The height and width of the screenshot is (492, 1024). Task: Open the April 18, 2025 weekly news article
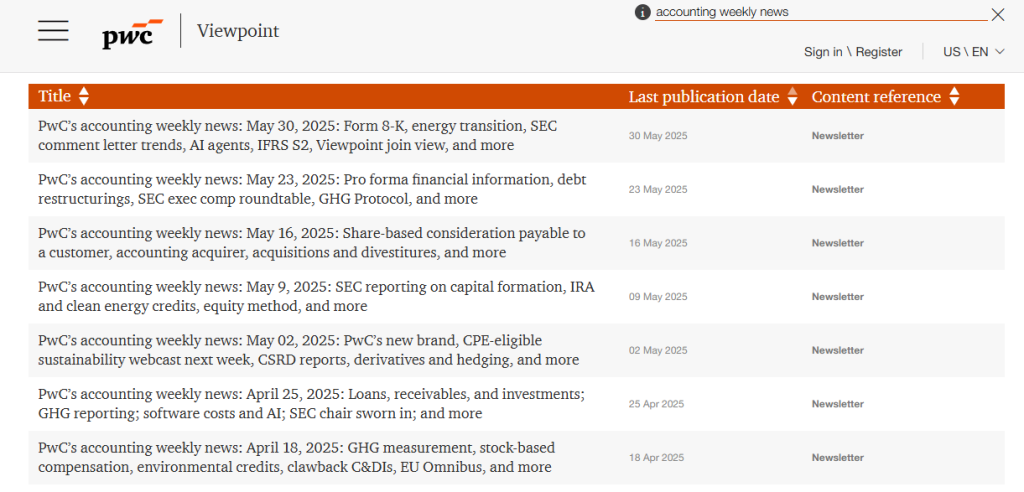296,458
